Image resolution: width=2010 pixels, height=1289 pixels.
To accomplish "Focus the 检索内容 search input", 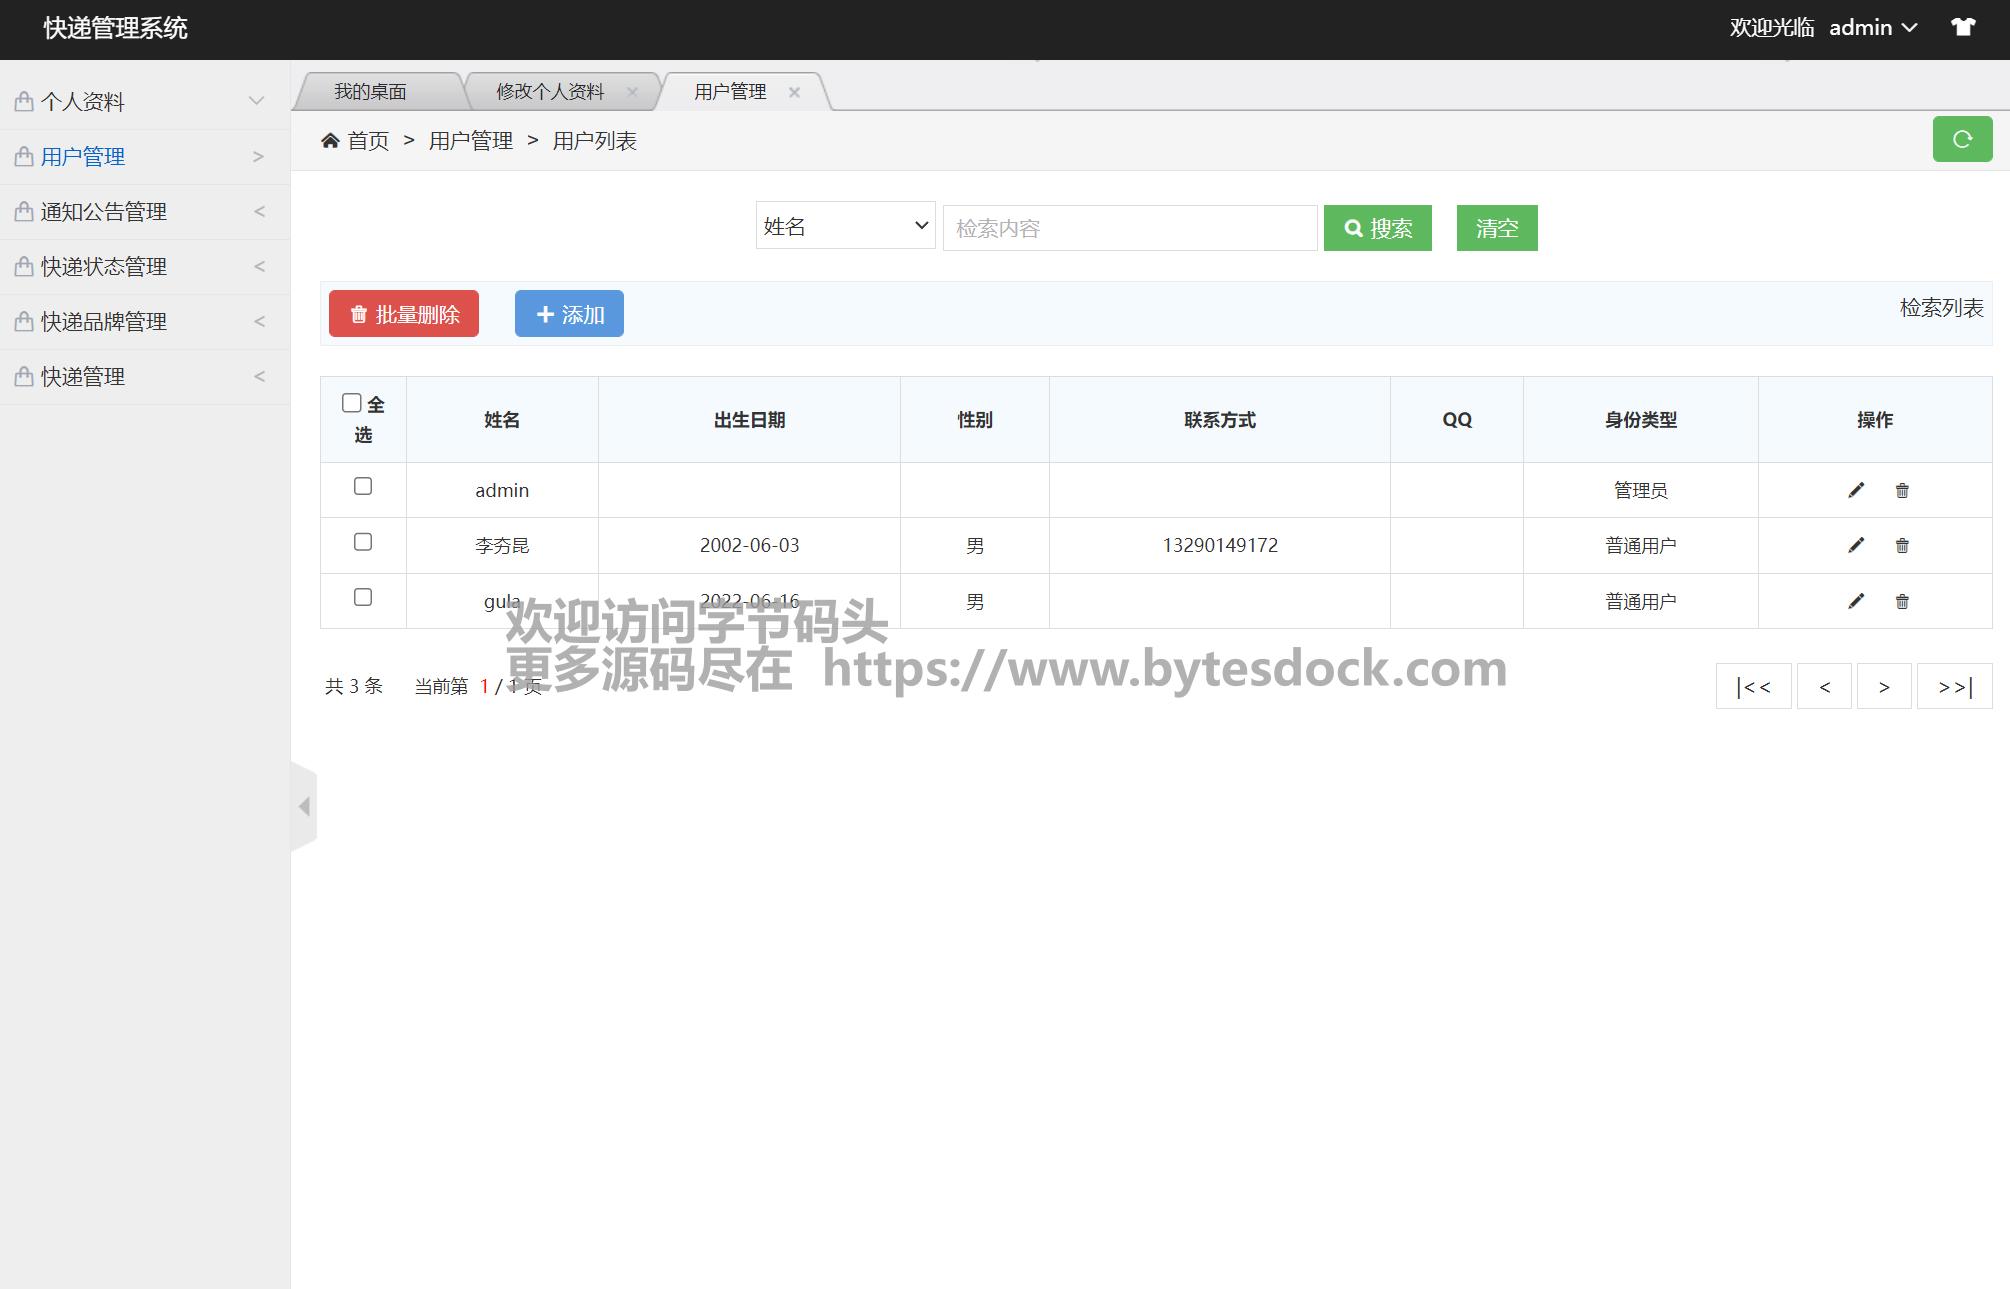I will pos(1129,228).
